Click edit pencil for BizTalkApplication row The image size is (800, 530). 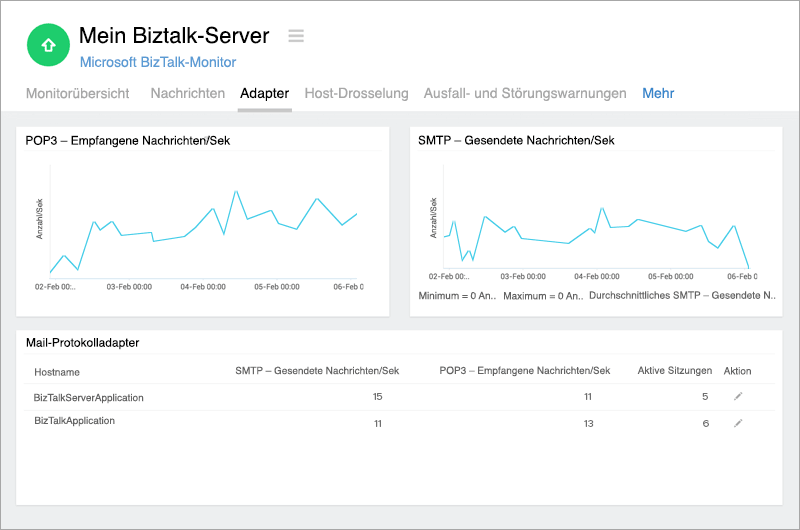coord(738,423)
